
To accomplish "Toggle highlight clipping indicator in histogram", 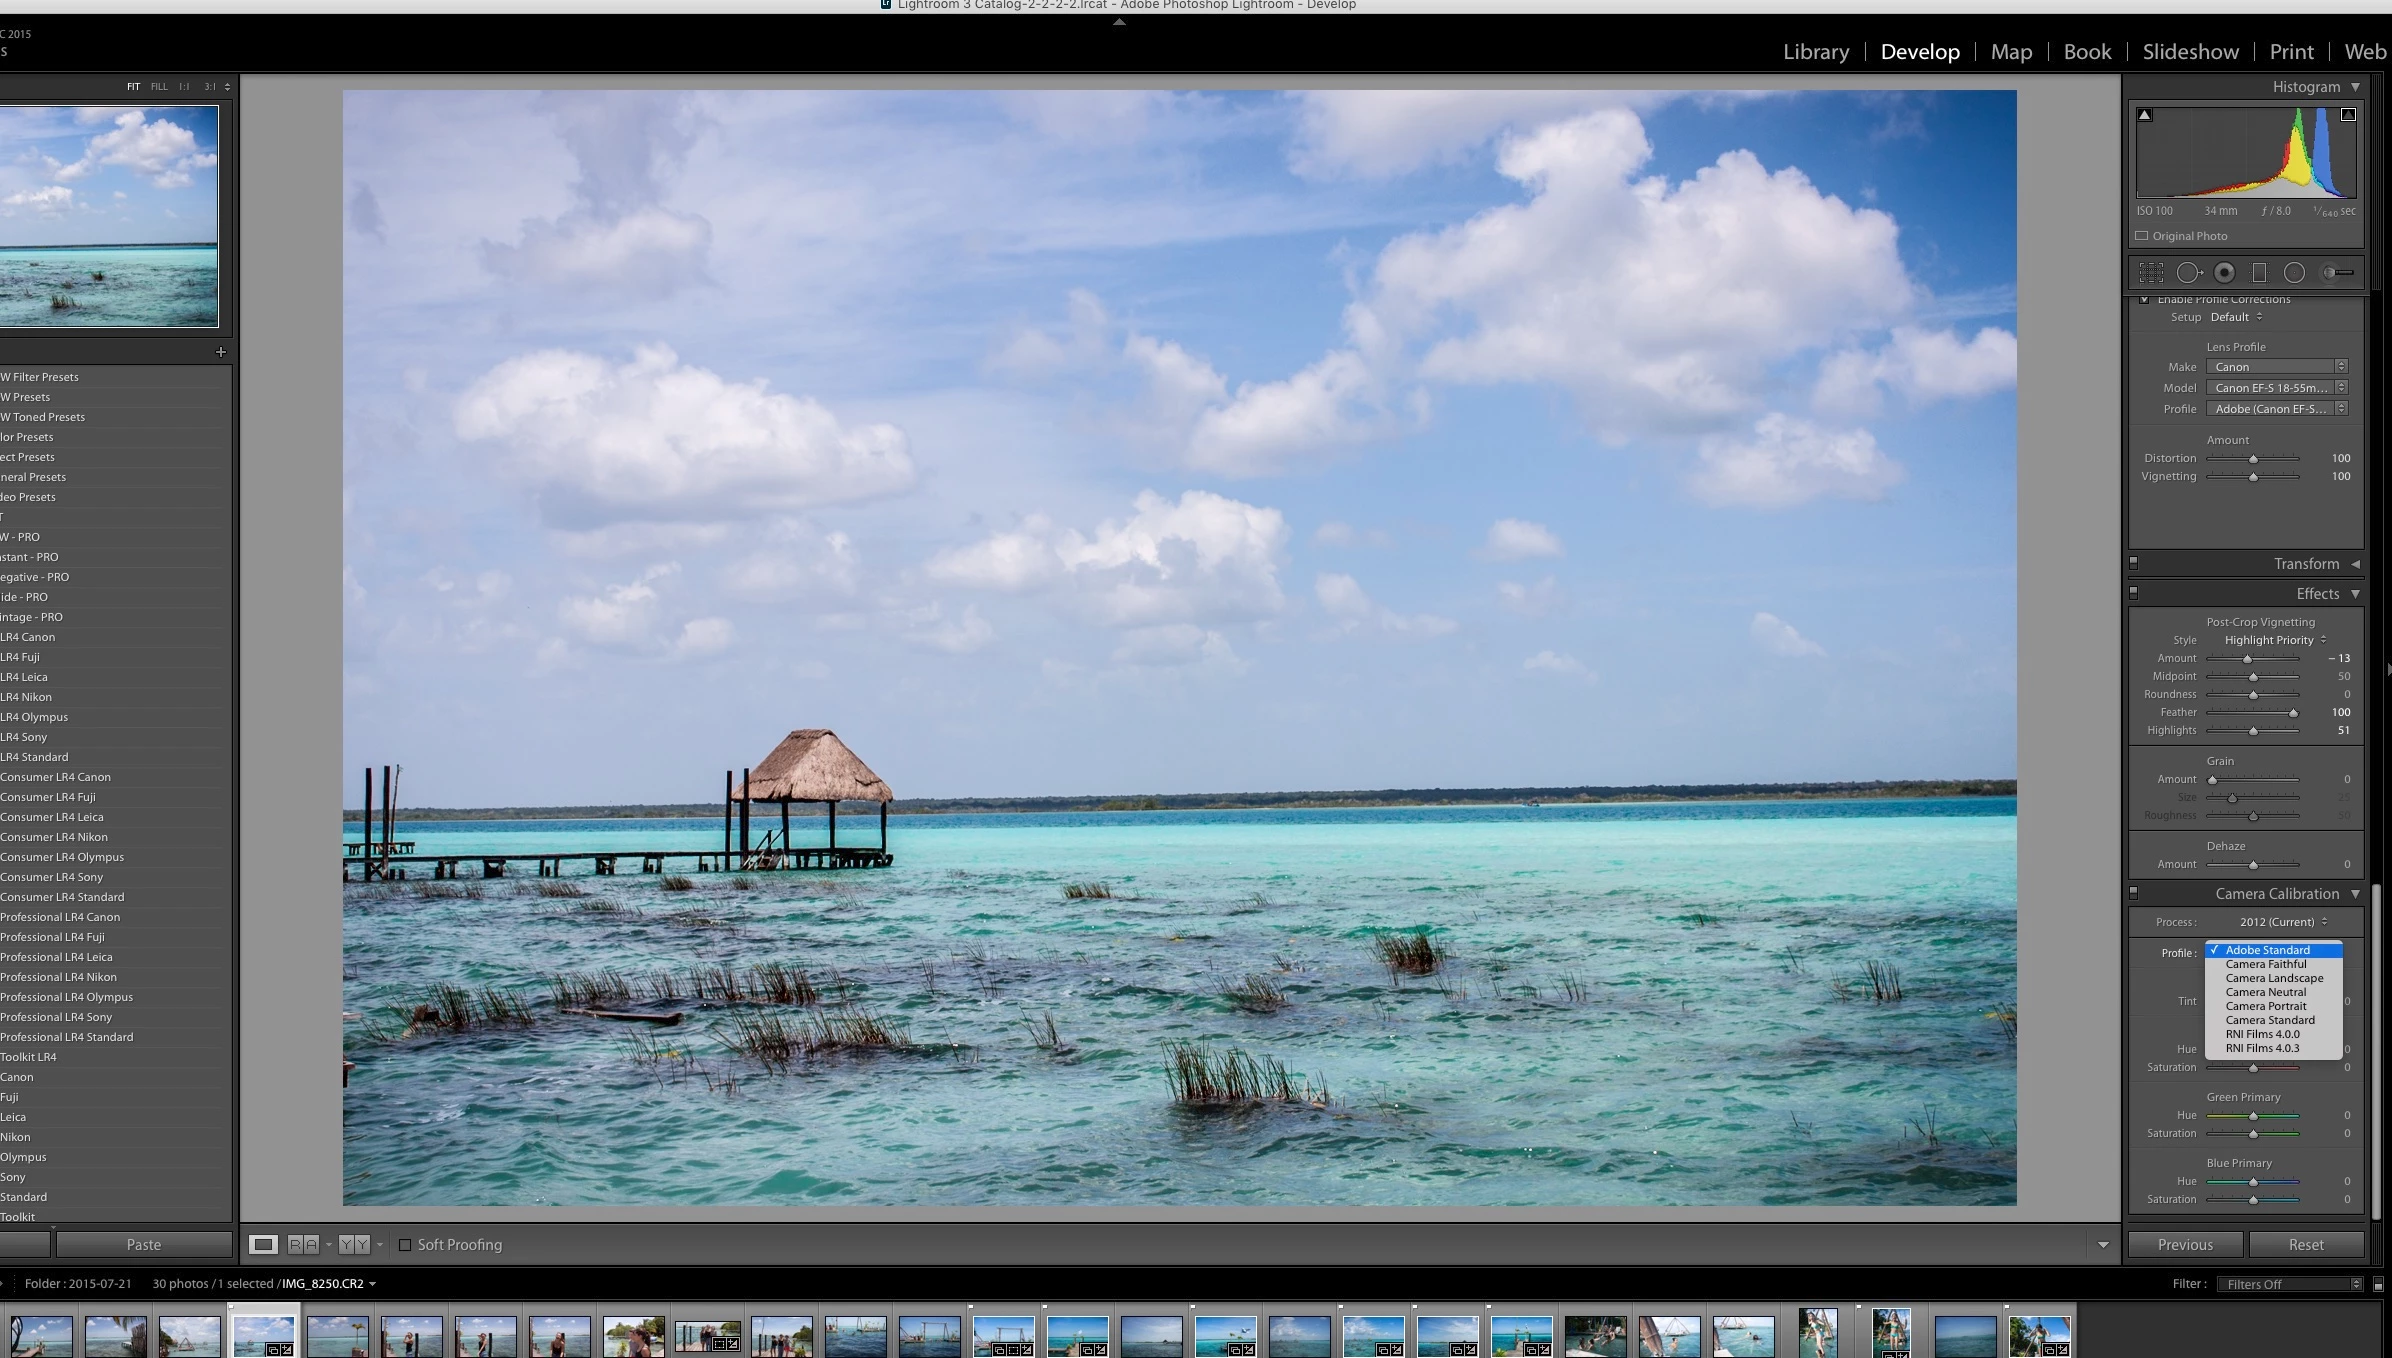I will click(x=2348, y=115).
